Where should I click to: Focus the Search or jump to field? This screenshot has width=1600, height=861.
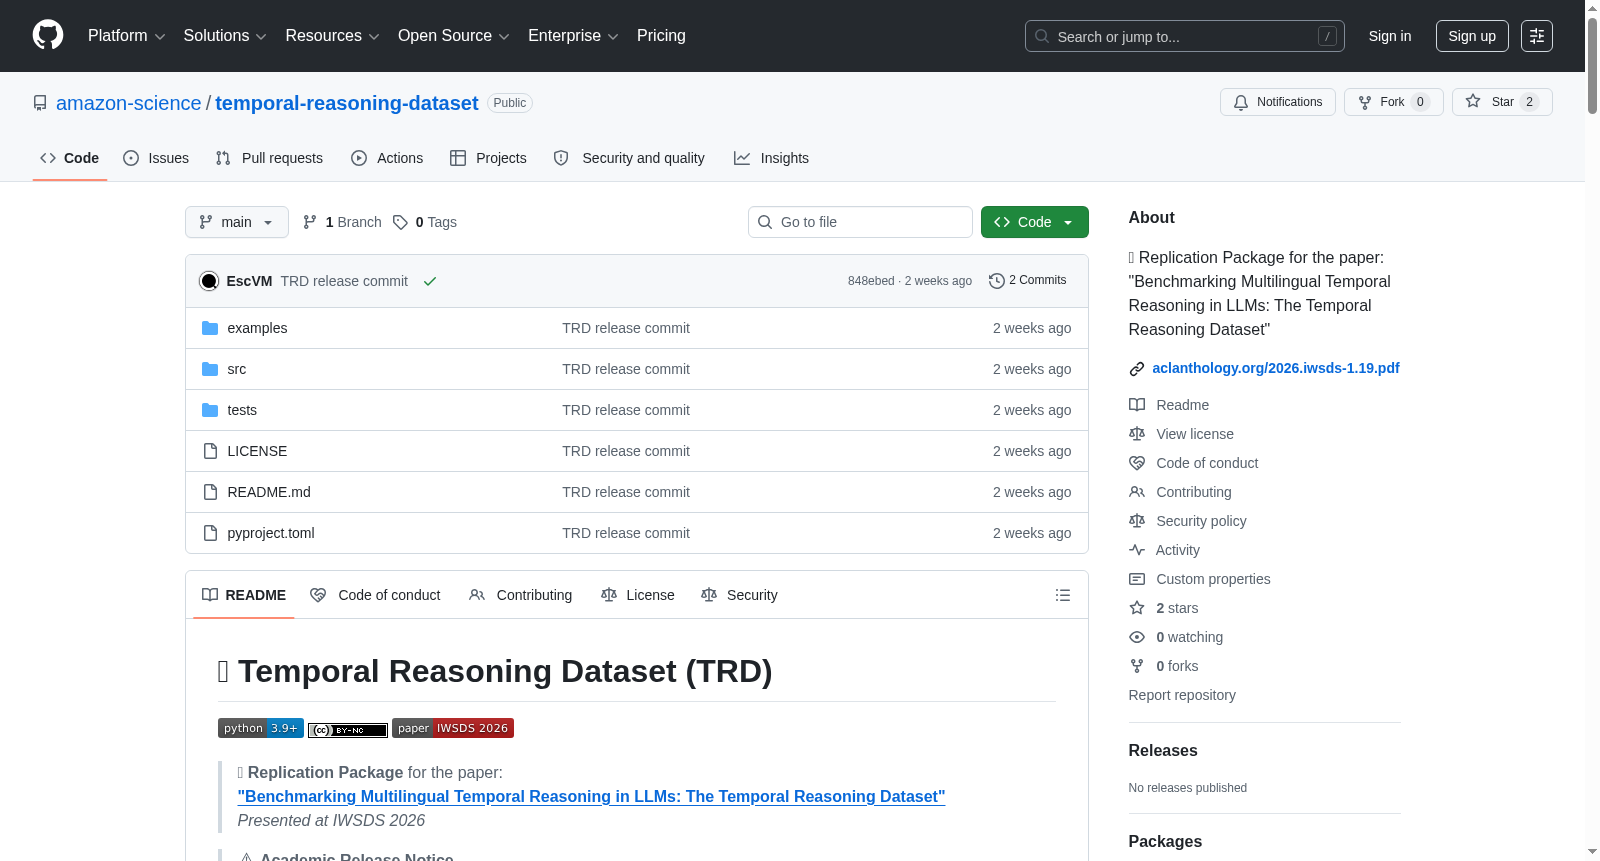coord(1185,36)
